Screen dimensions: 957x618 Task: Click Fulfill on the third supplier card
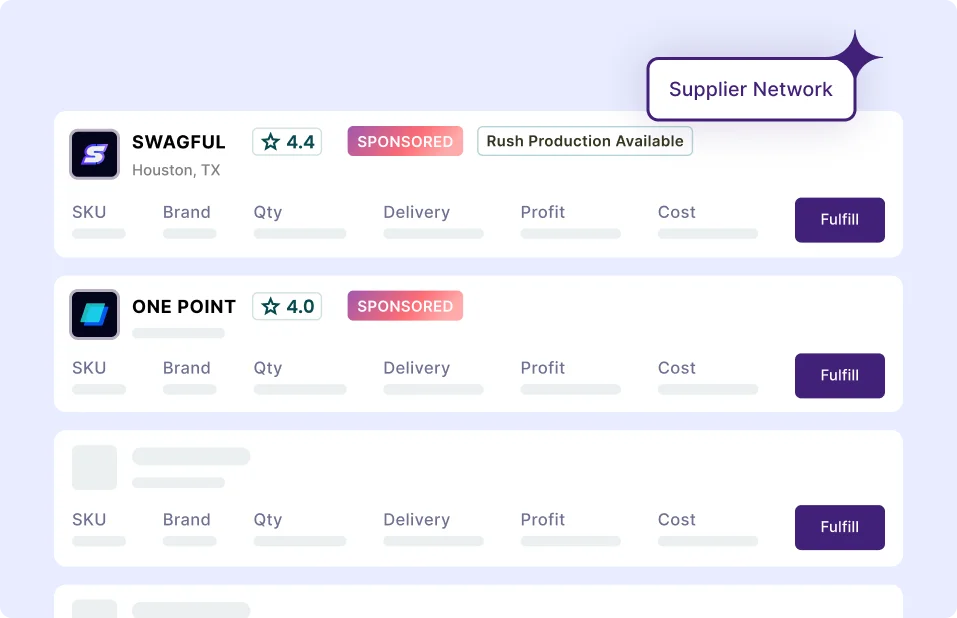click(839, 527)
